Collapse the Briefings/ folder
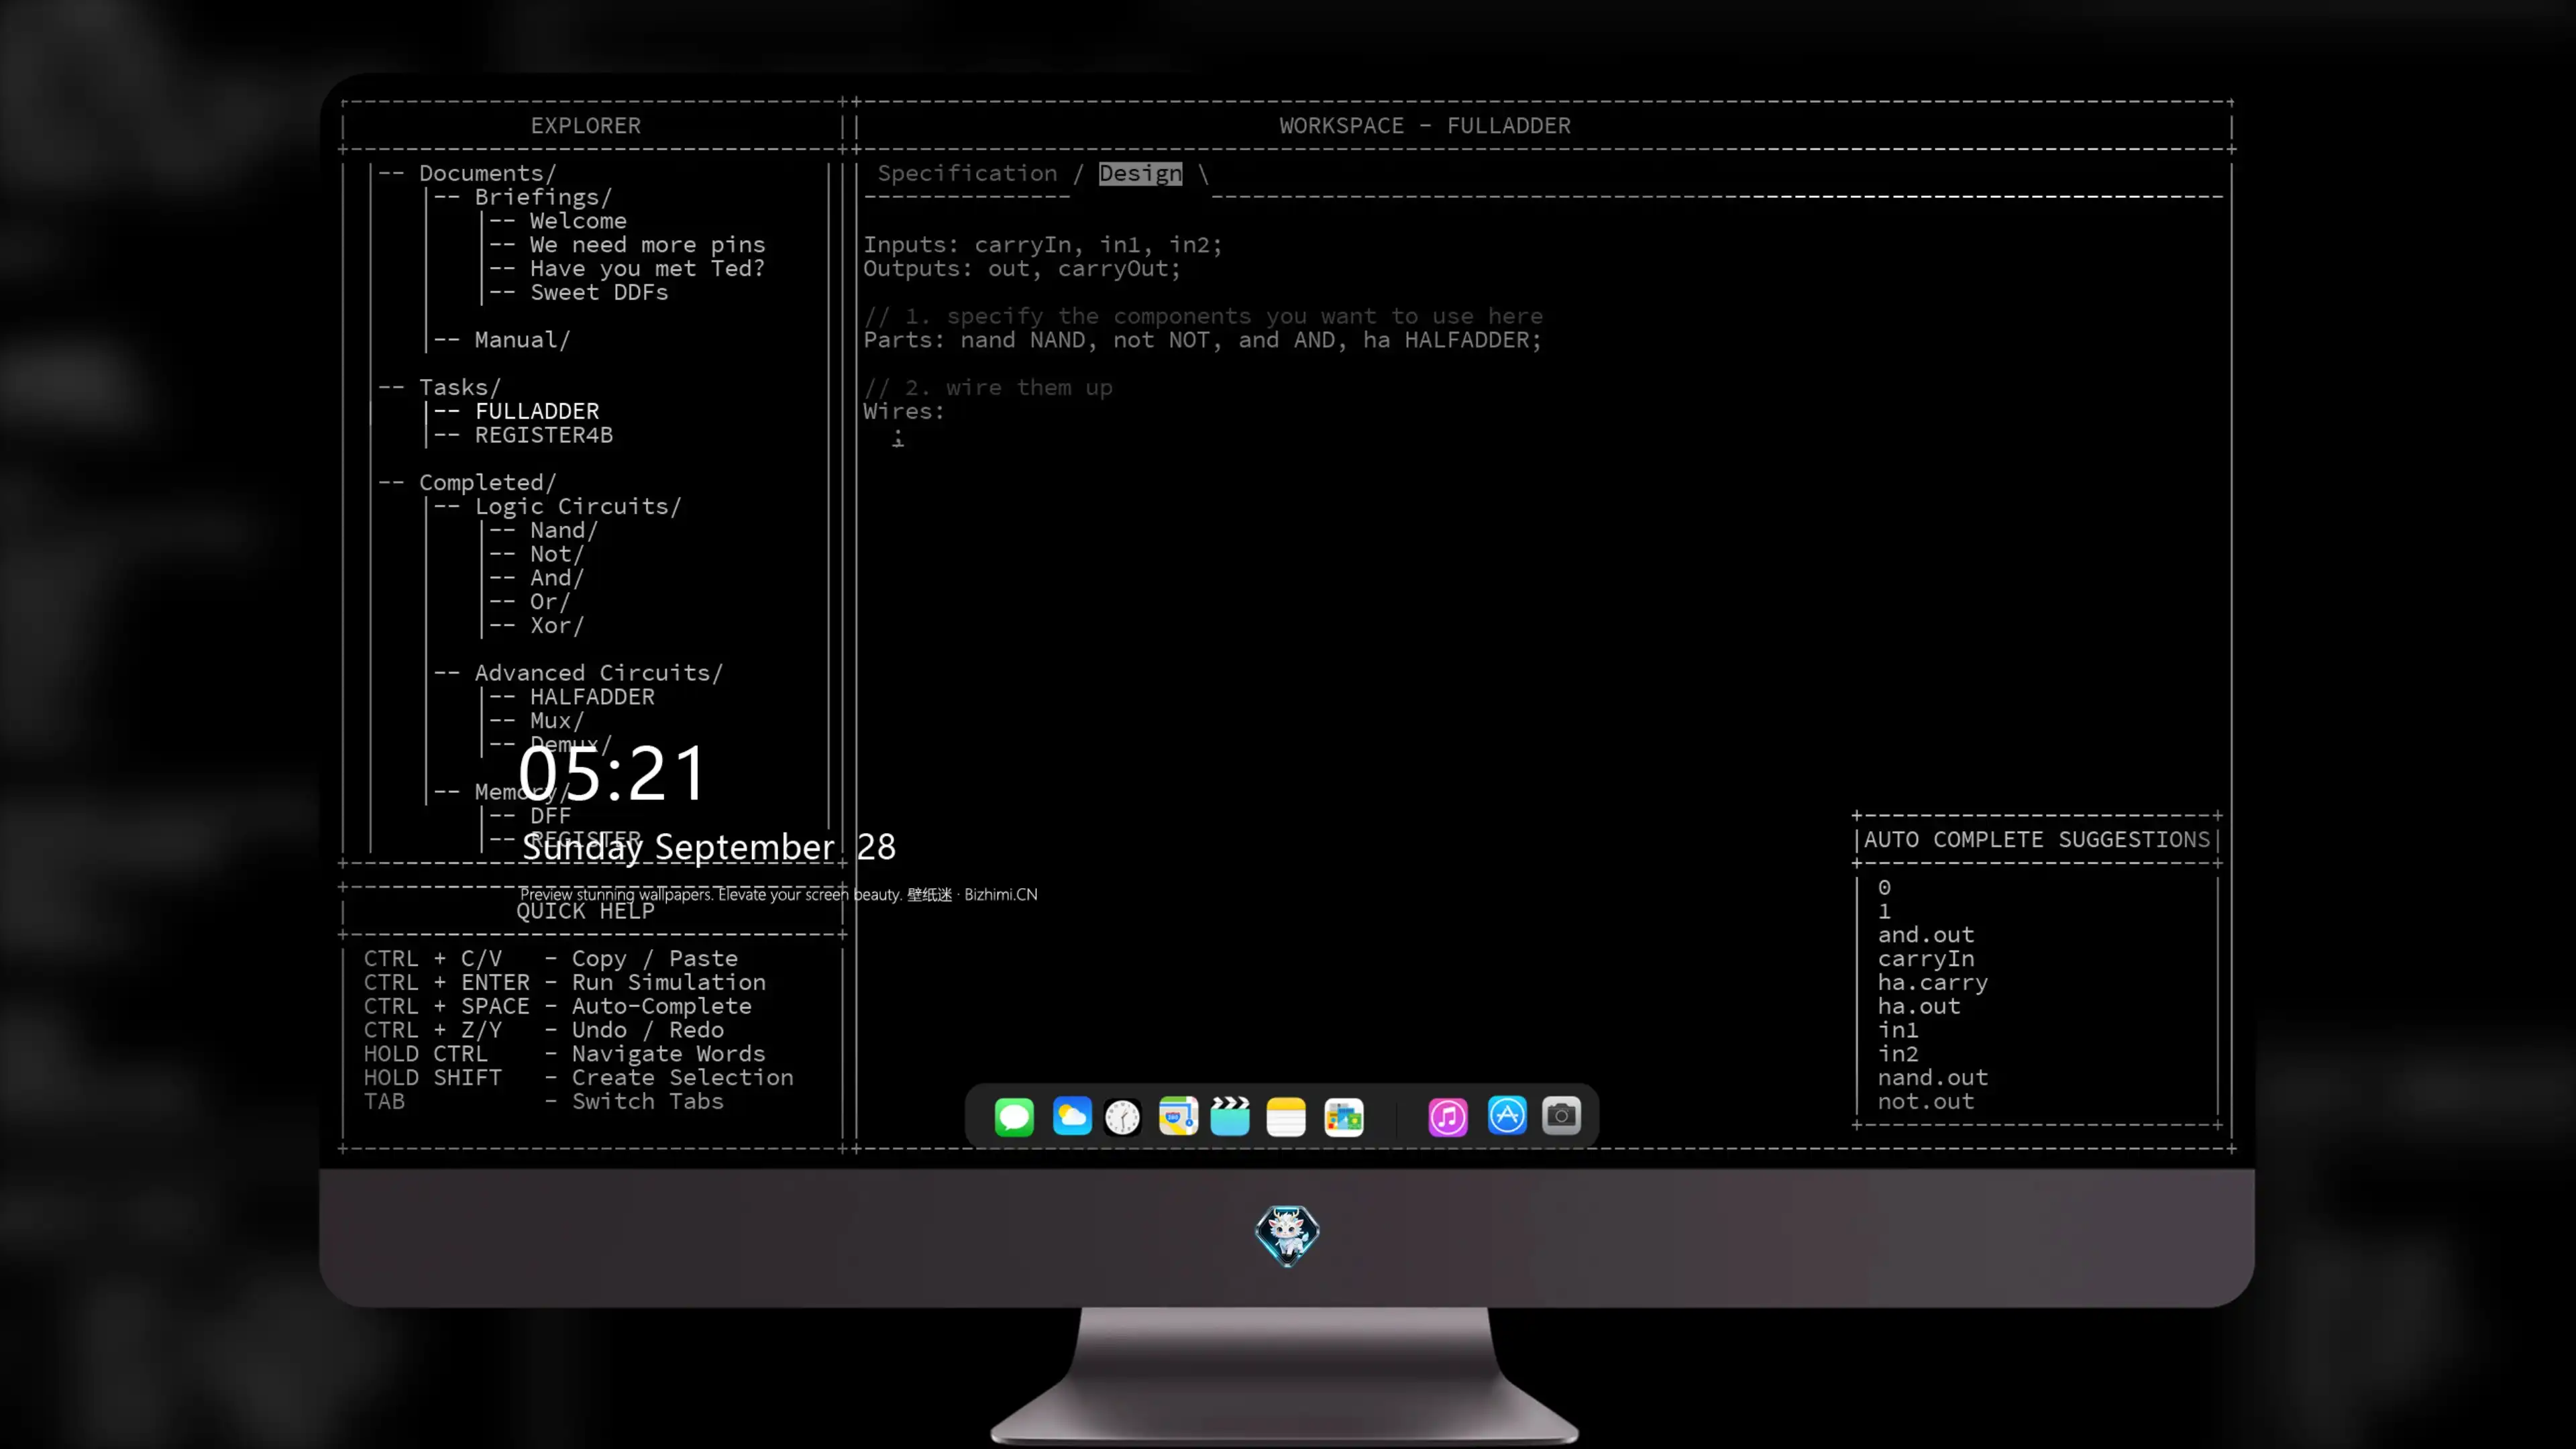The width and height of the screenshot is (2576, 1449). pos(543,197)
